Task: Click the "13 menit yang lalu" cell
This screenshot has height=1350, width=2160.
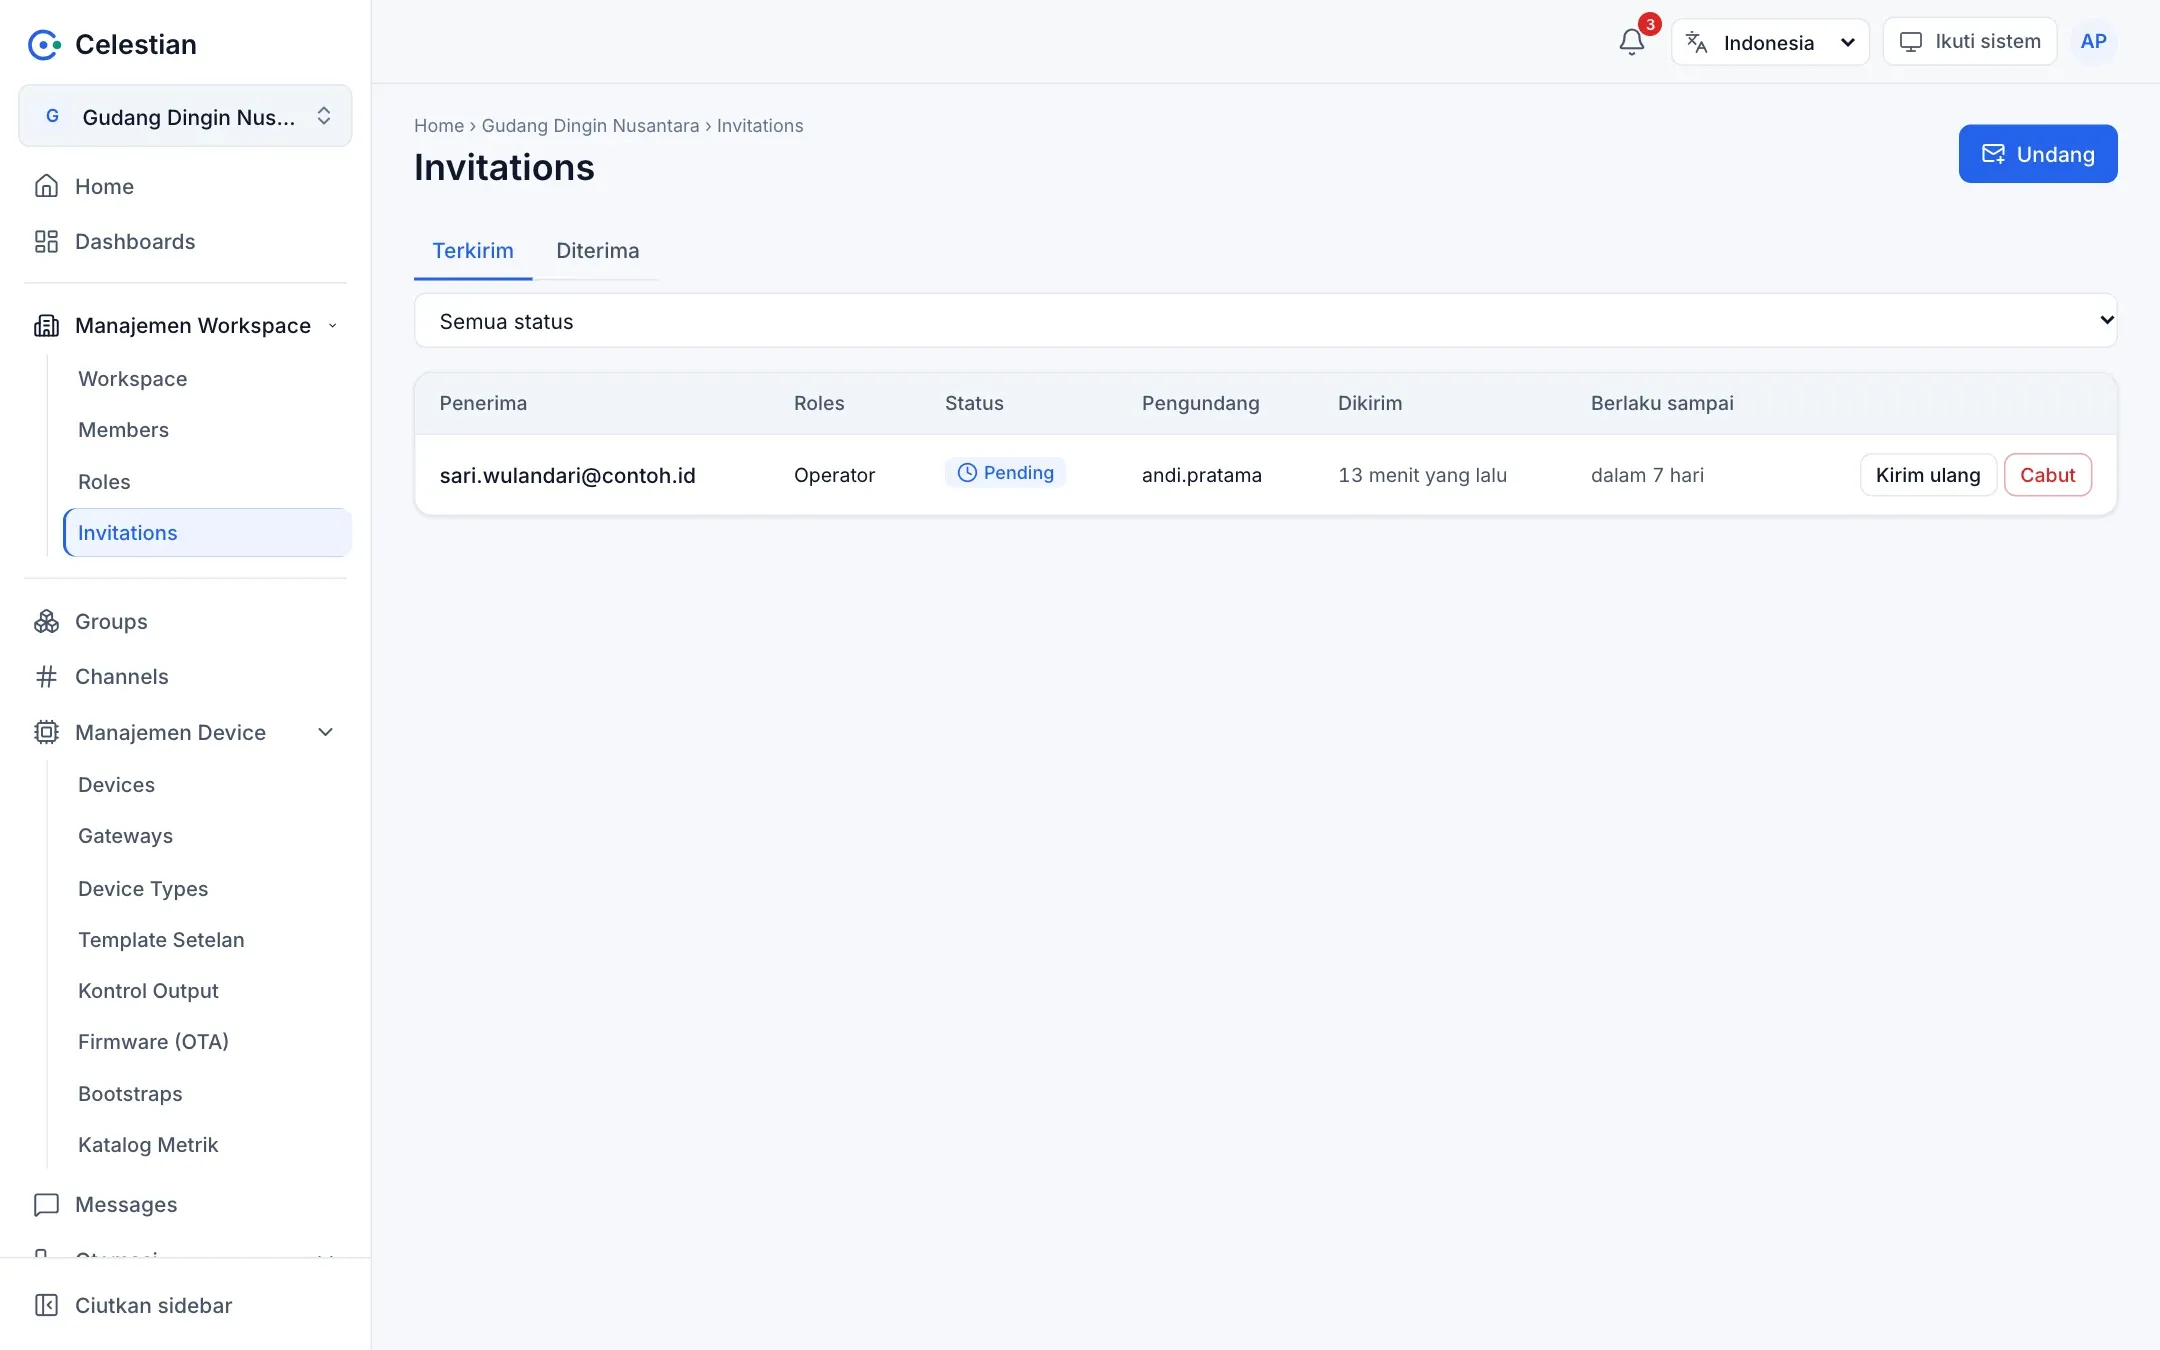Action: point(1422,475)
